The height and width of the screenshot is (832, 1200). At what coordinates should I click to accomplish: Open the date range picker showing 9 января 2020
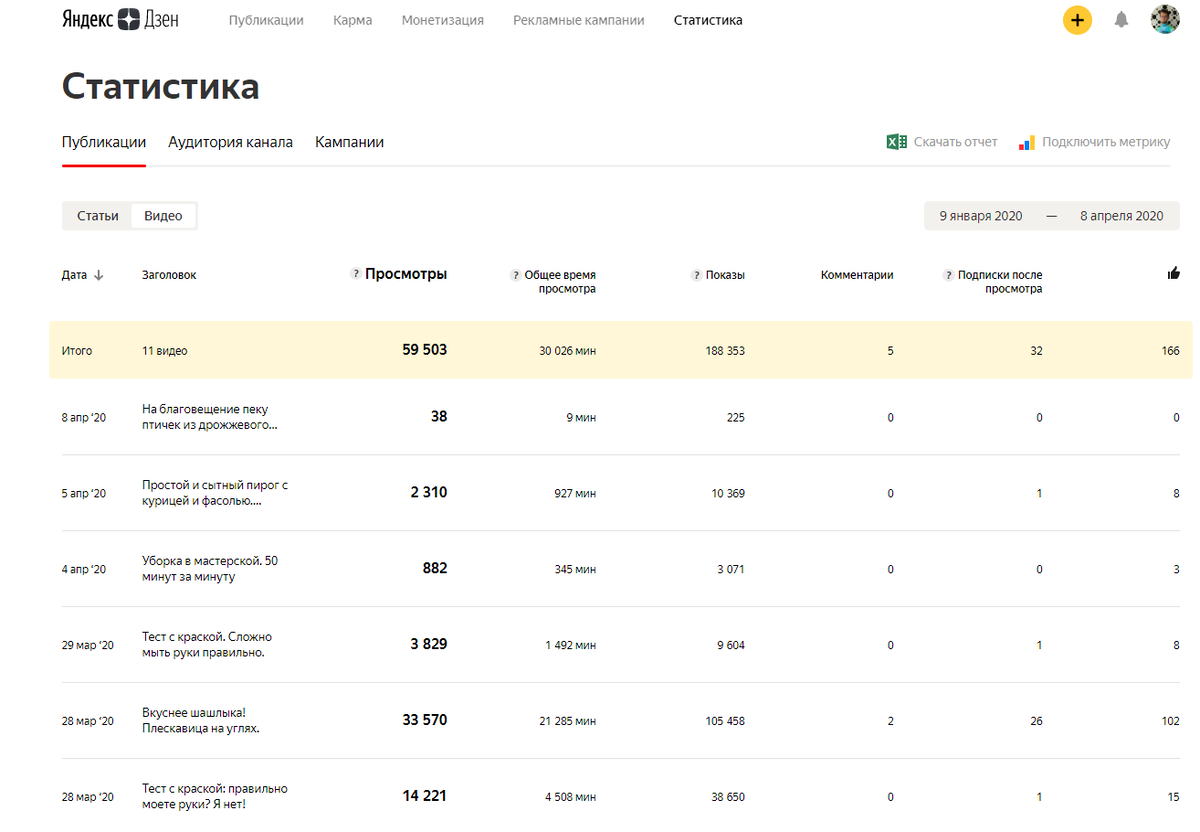(x=980, y=215)
